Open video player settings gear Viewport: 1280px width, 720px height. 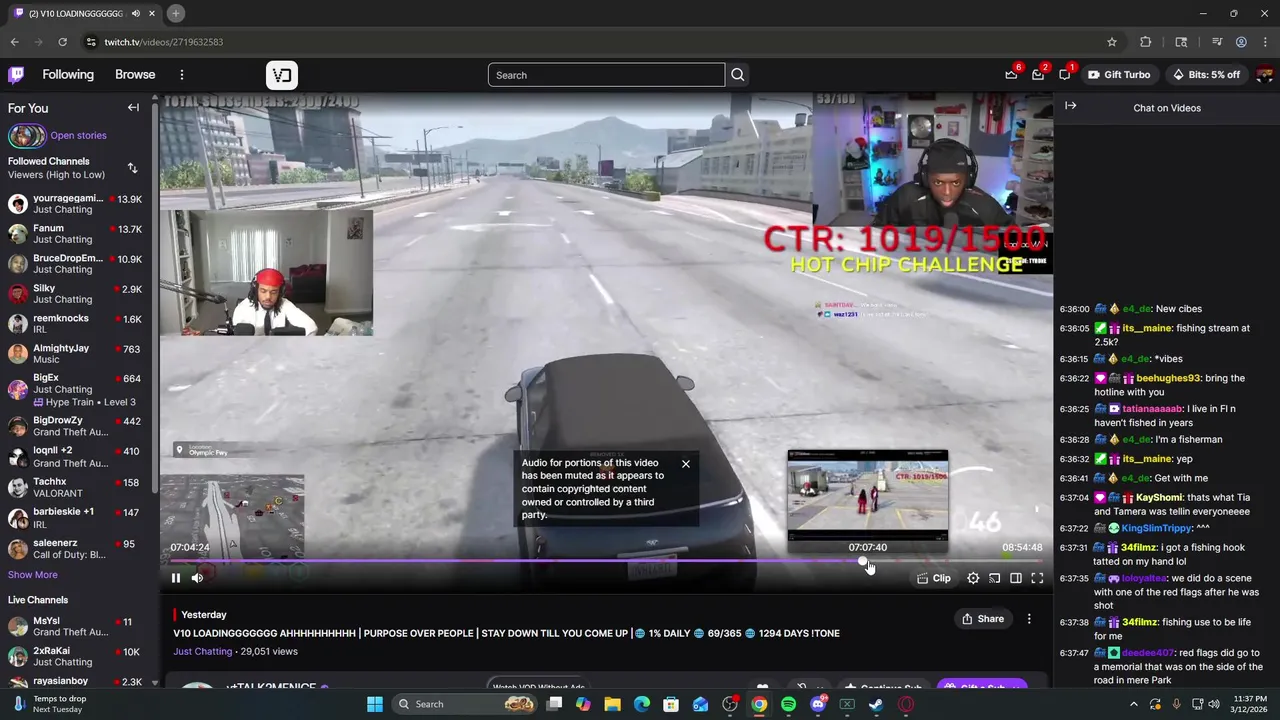point(973,578)
